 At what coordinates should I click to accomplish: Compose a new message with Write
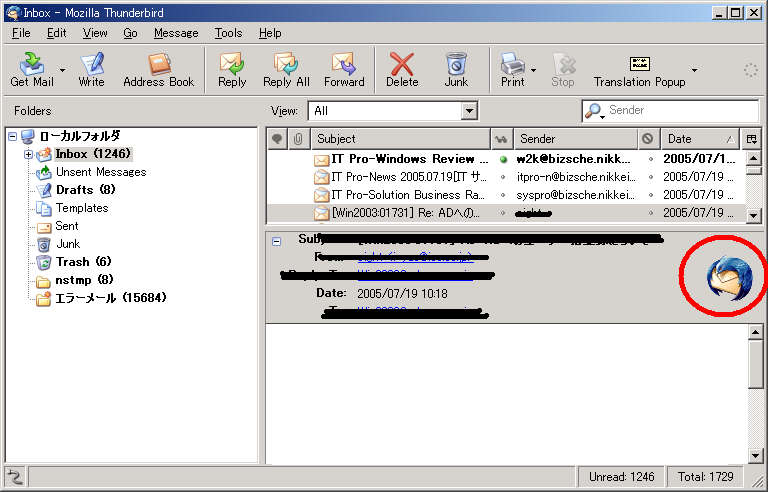(x=92, y=70)
